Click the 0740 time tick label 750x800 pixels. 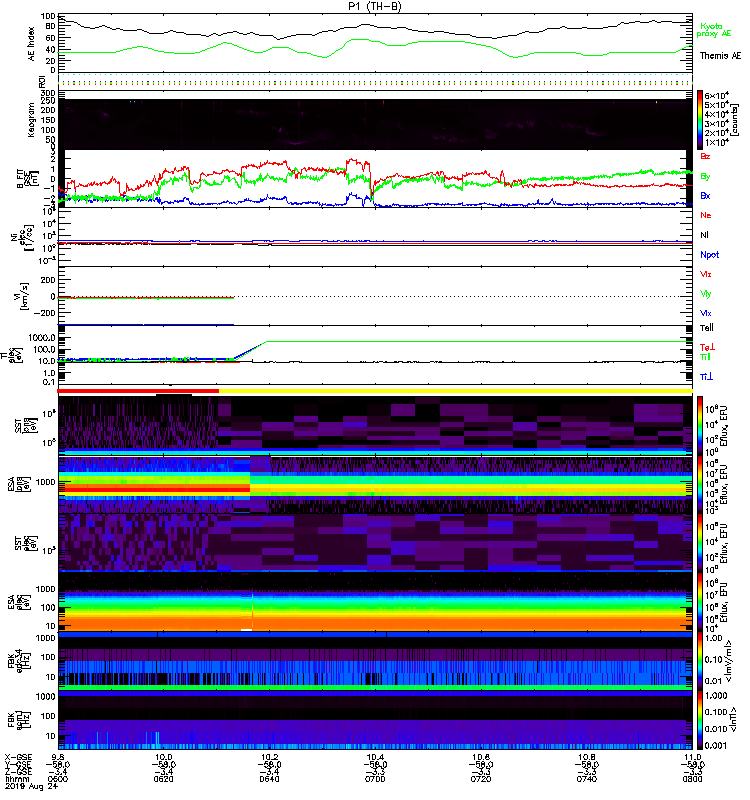pos(587,779)
